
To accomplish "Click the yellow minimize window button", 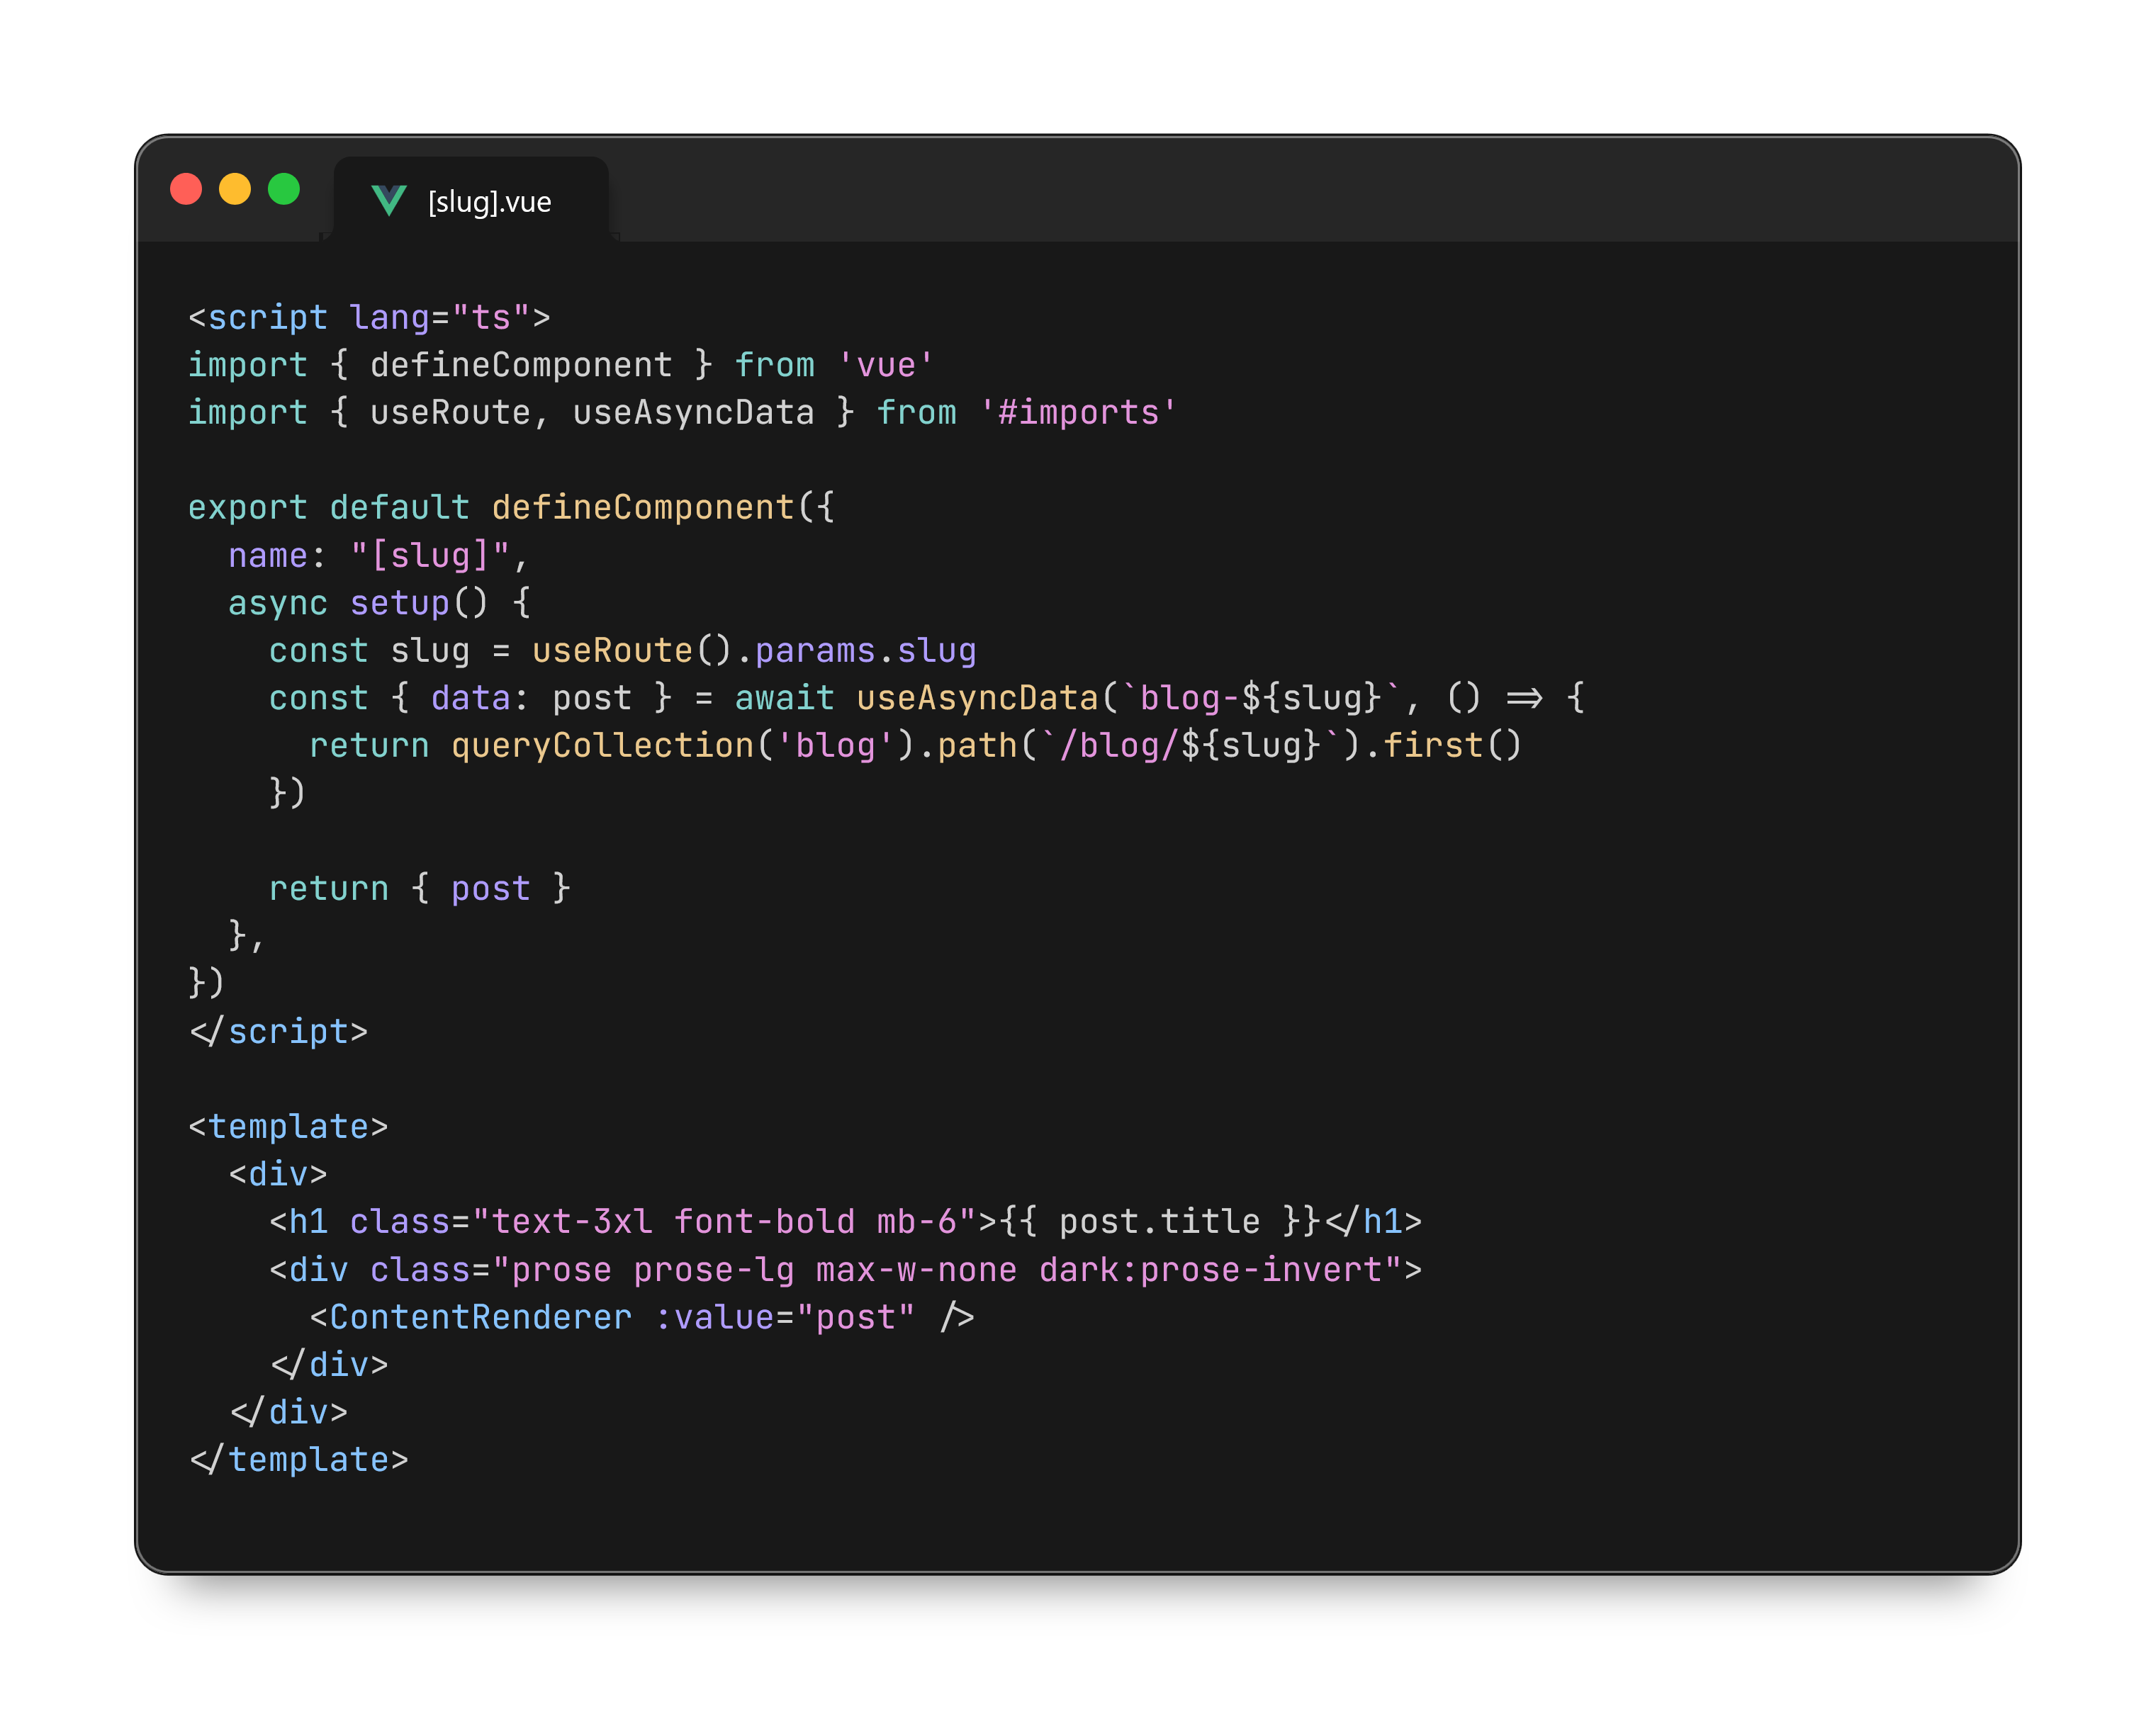I will tap(235, 189).
